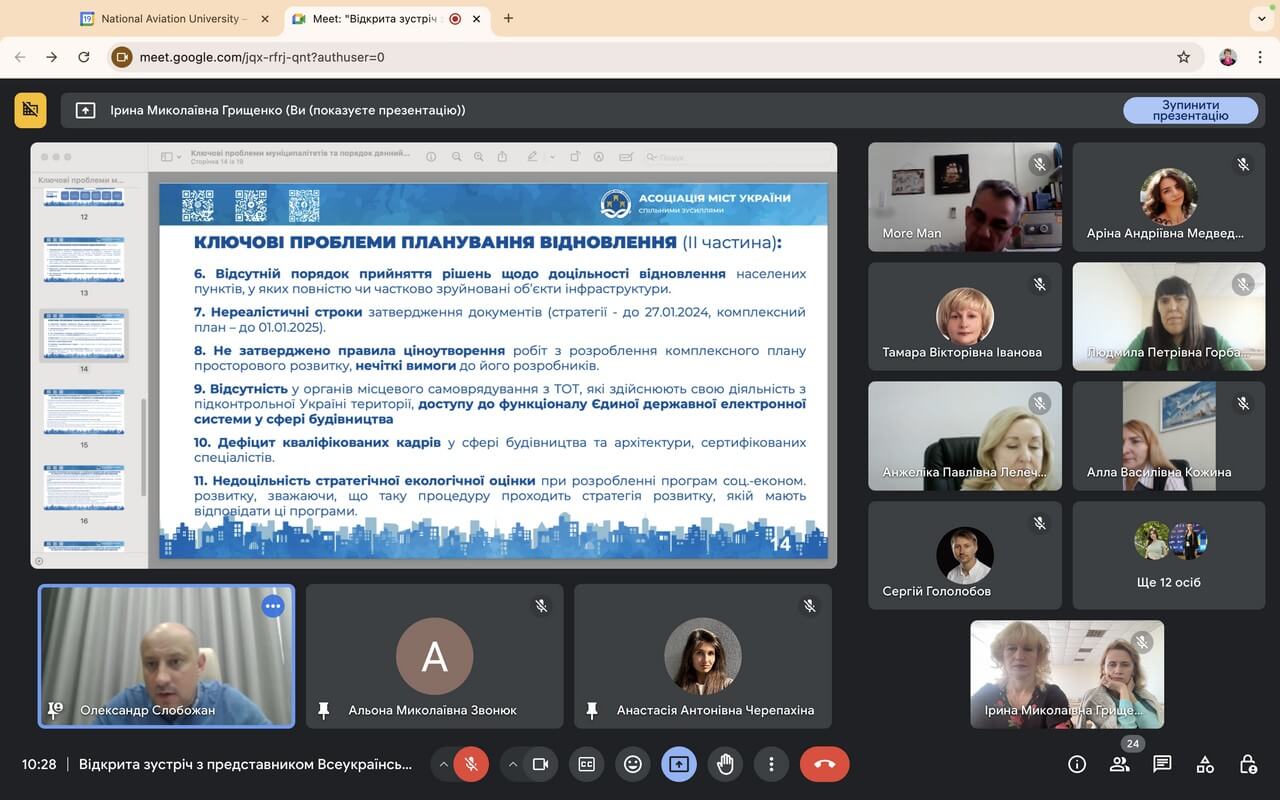This screenshot has width=1280, height=800.
Task: Toggle the camera on or off
Action: click(540, 764)
